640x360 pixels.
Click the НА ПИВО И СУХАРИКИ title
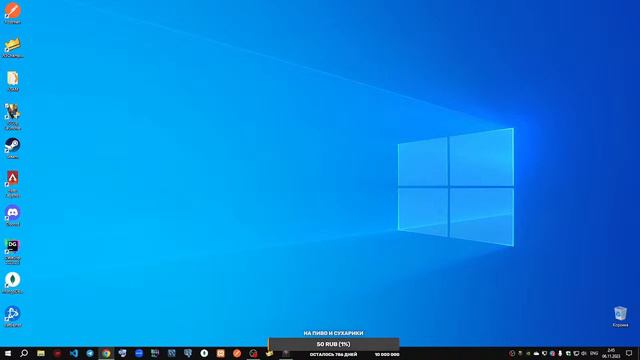click(x=333, y=333)
